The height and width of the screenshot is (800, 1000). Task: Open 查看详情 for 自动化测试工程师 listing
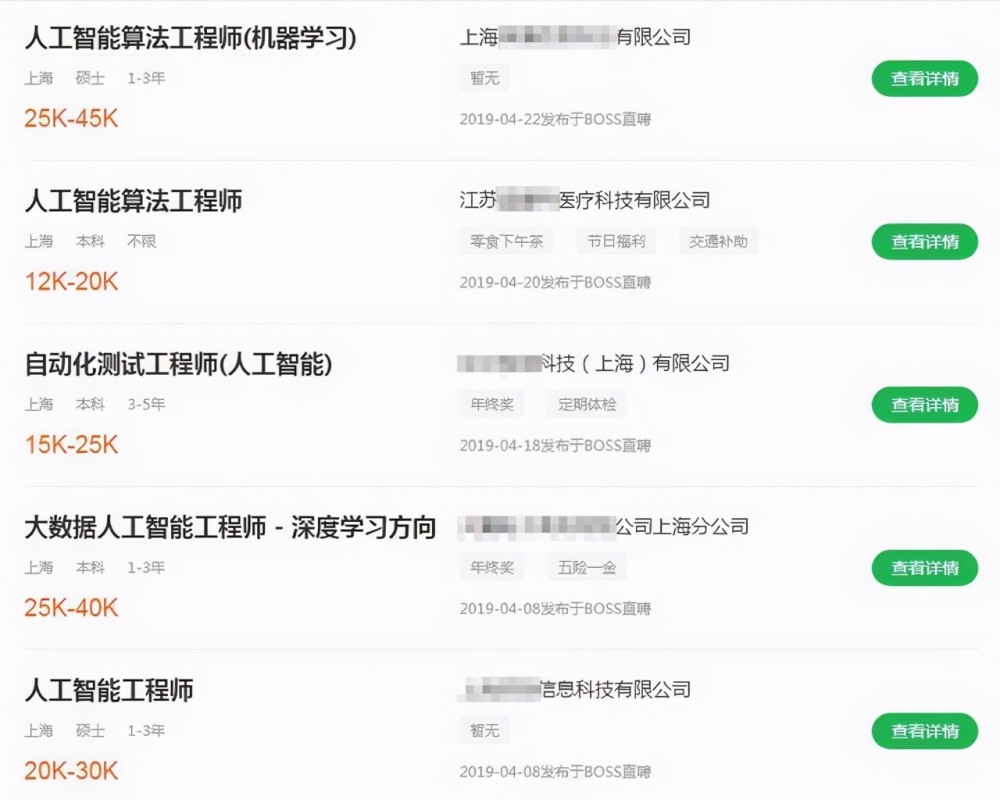tap(924, 404)
